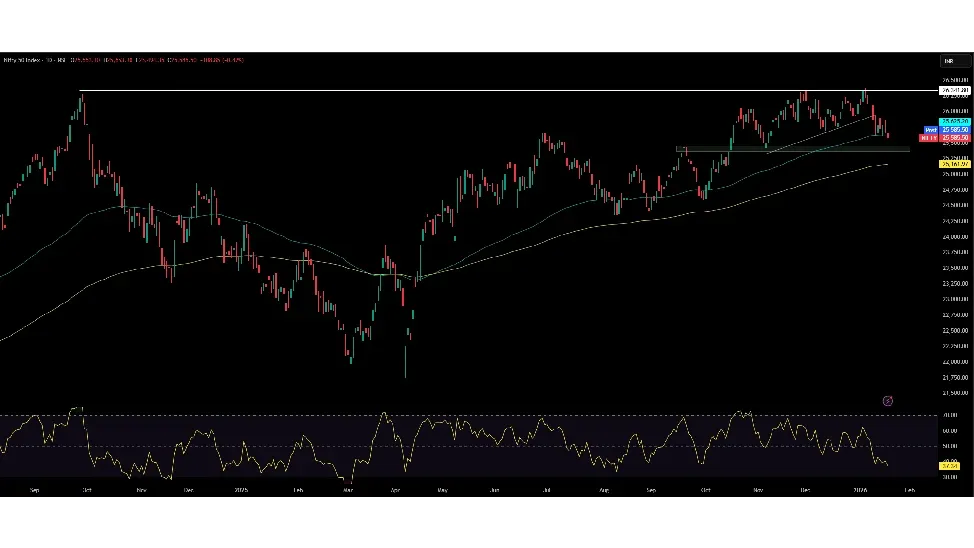Click the May label on time axis
This screenshot has height=548, width=974.
[x=441, y=491]
